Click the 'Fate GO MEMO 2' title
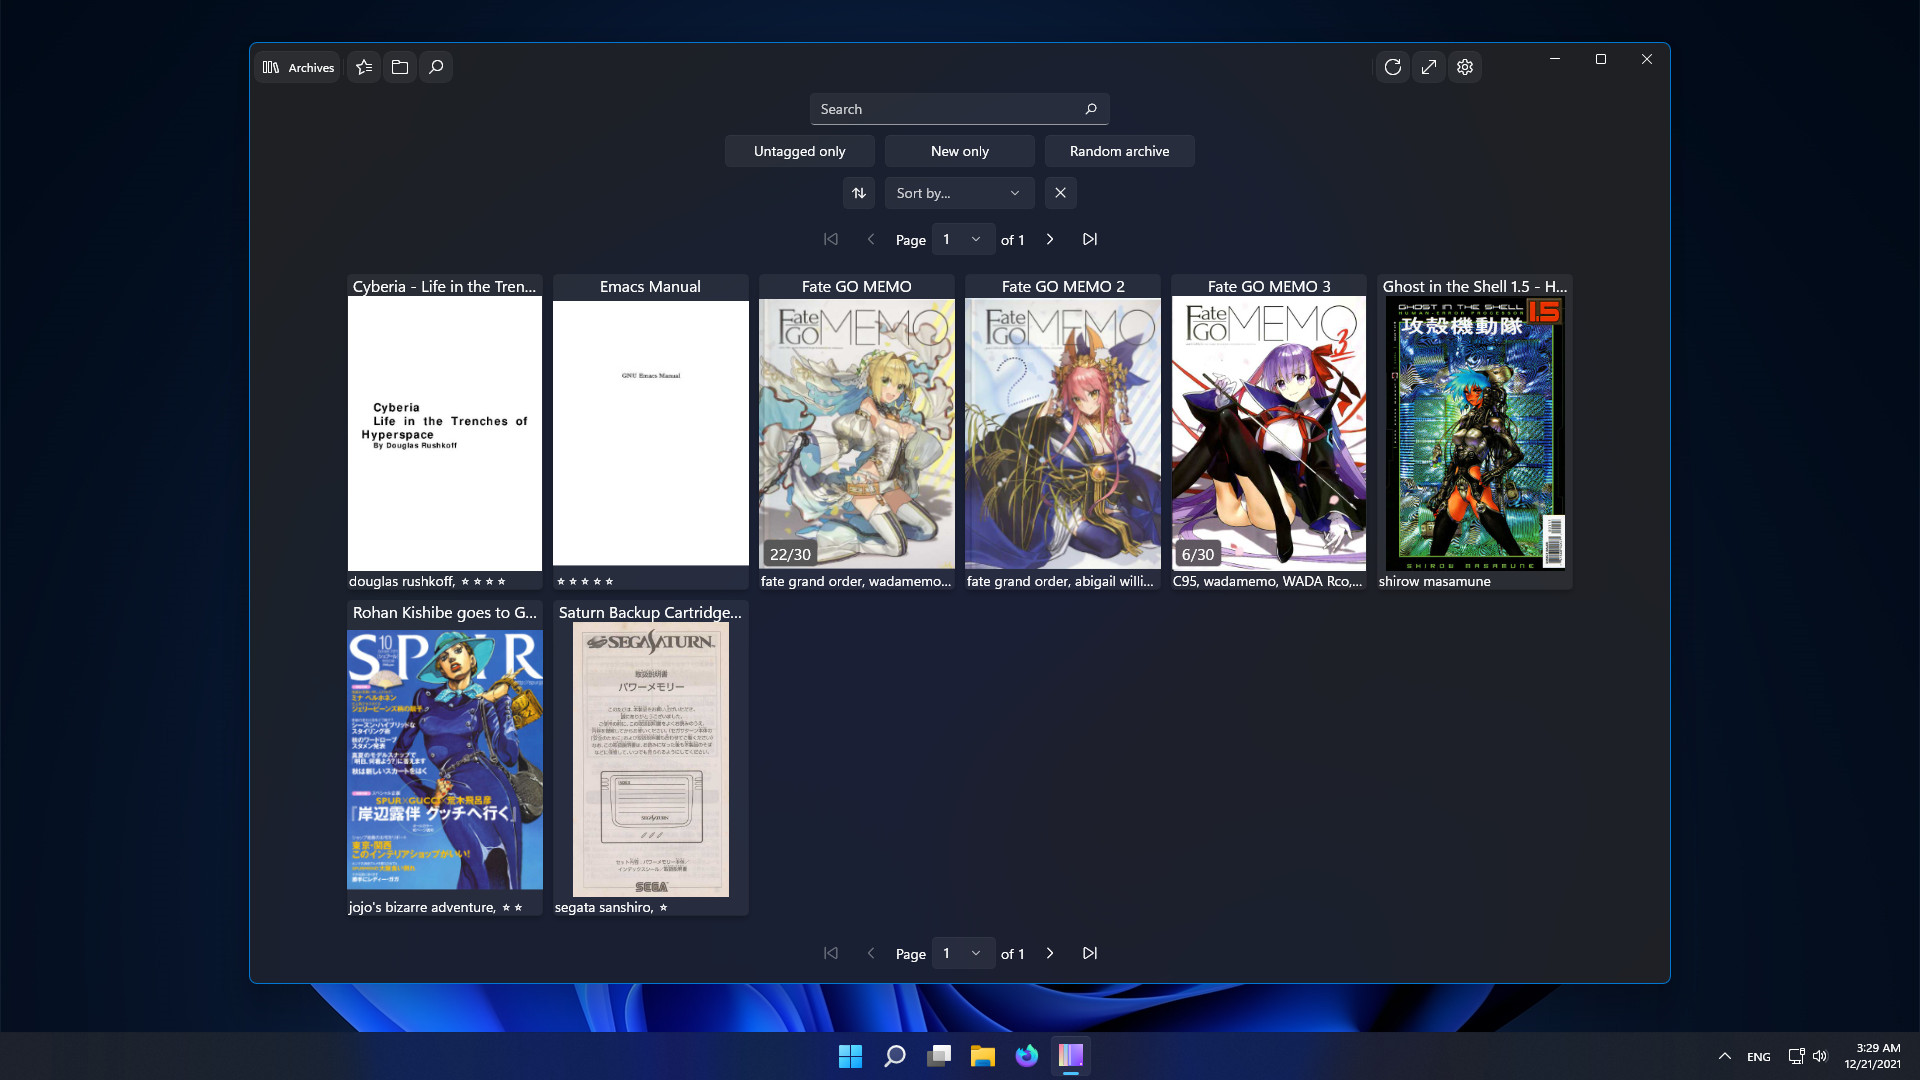This screenshot has height=1080, width=1920. coord(1063,286)
